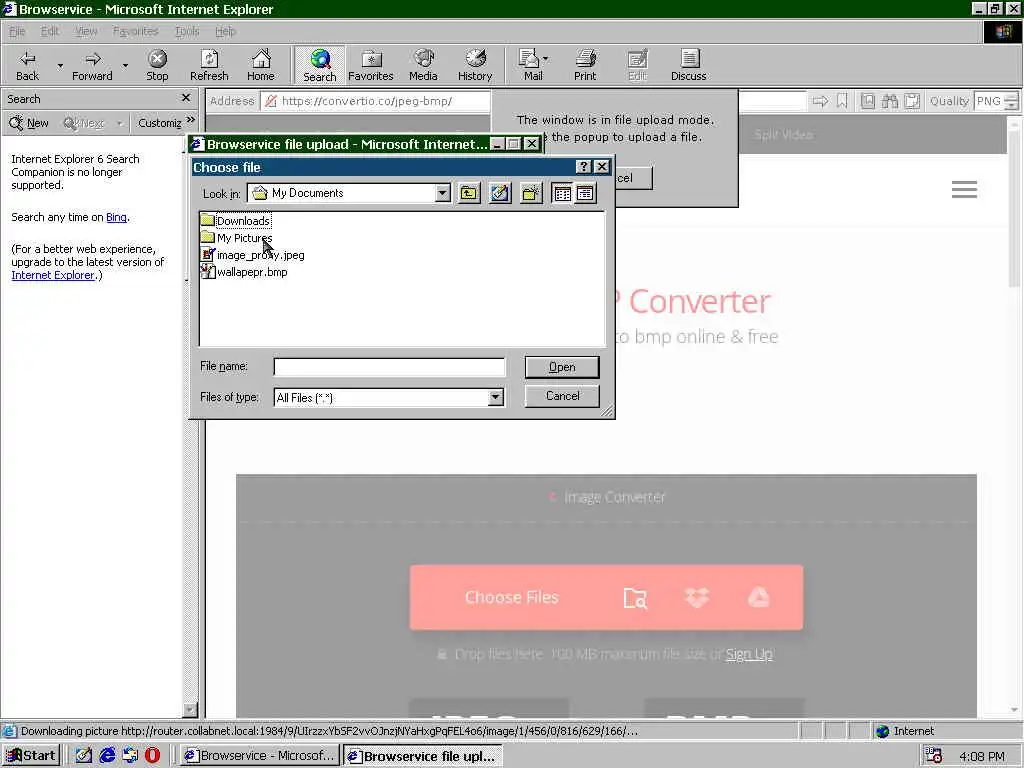The height and width of the screenshot is (768, 1024).
Task: Launch Opera icon in quick launch
Action: tap(152, 756)
